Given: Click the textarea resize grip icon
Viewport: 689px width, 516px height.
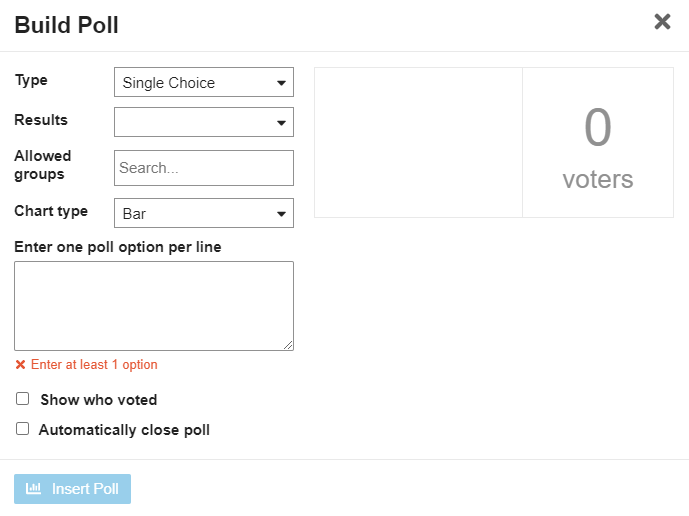Looking at the screenshot, I should [x=288, y=345].
